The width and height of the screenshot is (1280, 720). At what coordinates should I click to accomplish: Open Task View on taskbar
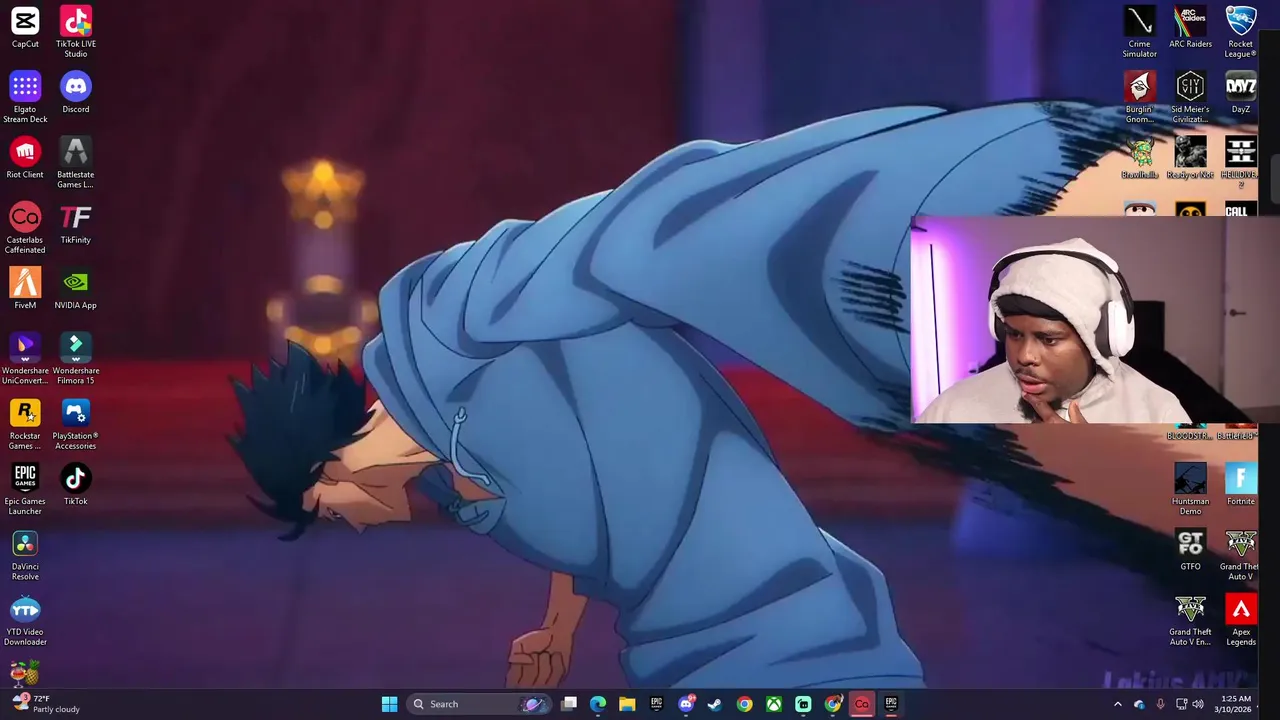[569, 704]
